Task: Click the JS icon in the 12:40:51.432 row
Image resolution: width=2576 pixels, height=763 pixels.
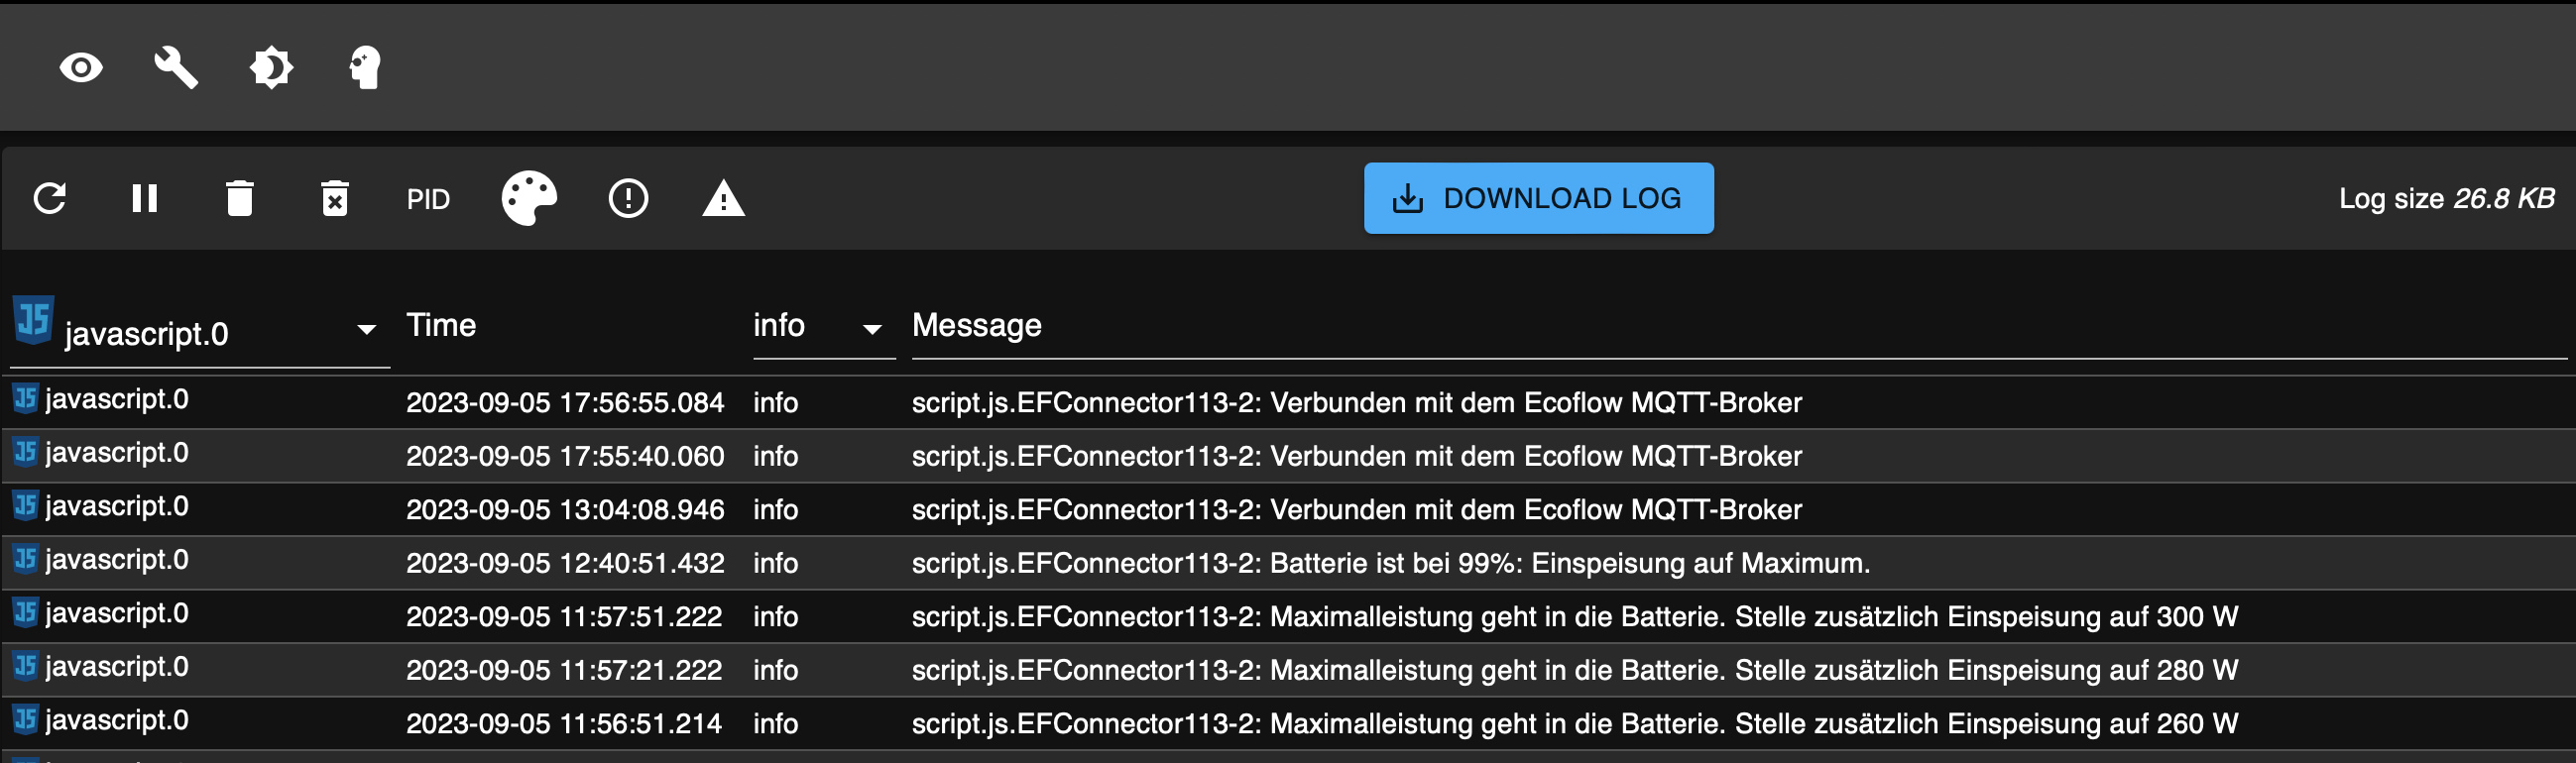Action: point(26,559)
